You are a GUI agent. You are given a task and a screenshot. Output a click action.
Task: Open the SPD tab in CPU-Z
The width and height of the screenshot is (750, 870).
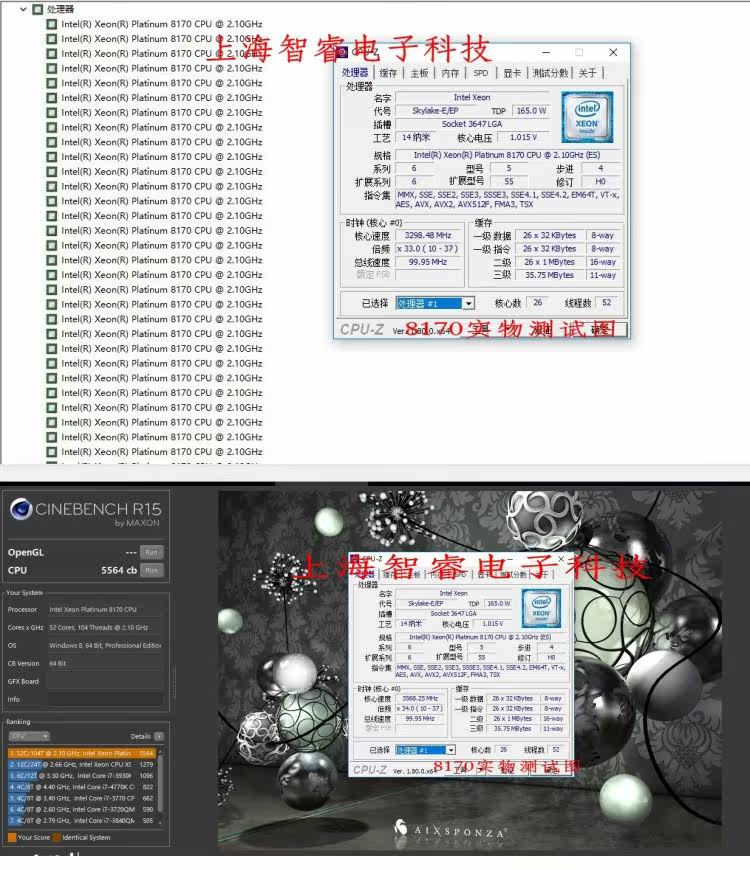(x=481, y=73)
